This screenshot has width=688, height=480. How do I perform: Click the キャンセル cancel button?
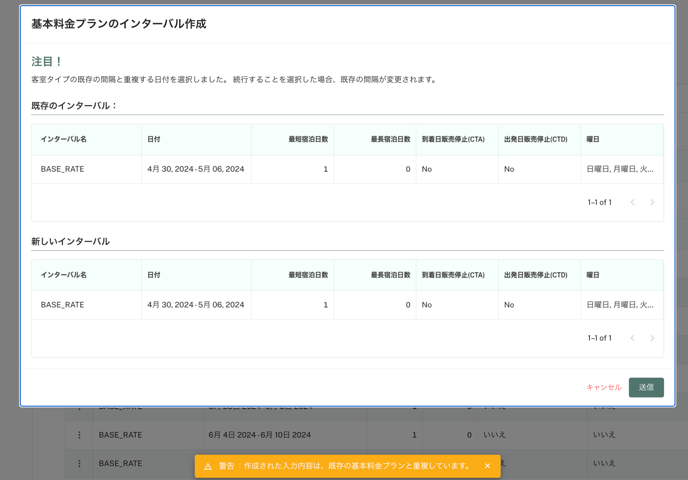point(603,387)
